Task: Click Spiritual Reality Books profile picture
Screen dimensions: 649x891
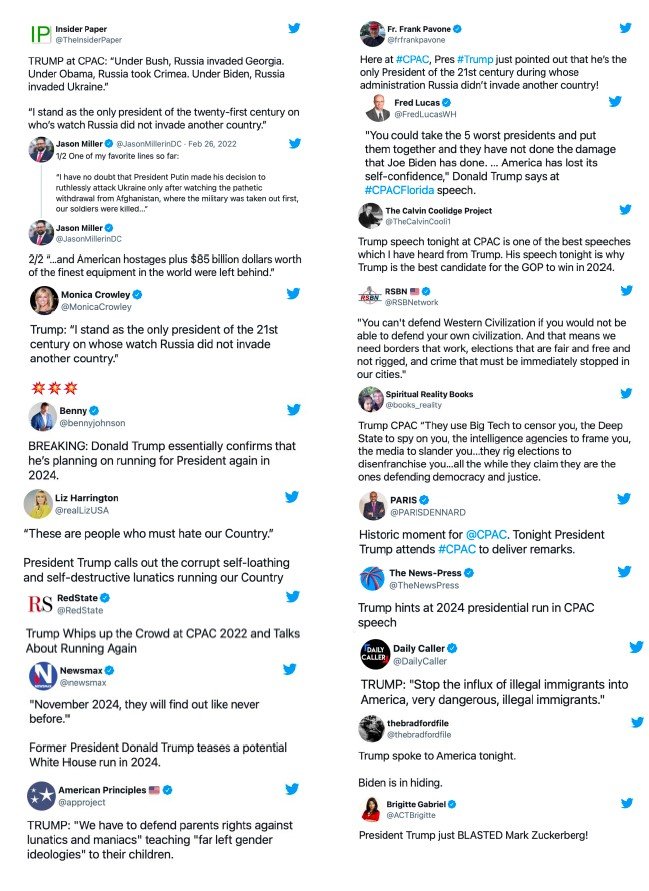Action: tap(371, 399)
